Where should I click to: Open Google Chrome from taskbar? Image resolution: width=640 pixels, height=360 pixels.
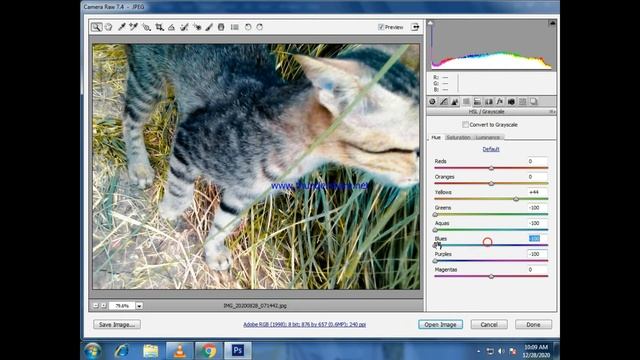click(209, 351)
